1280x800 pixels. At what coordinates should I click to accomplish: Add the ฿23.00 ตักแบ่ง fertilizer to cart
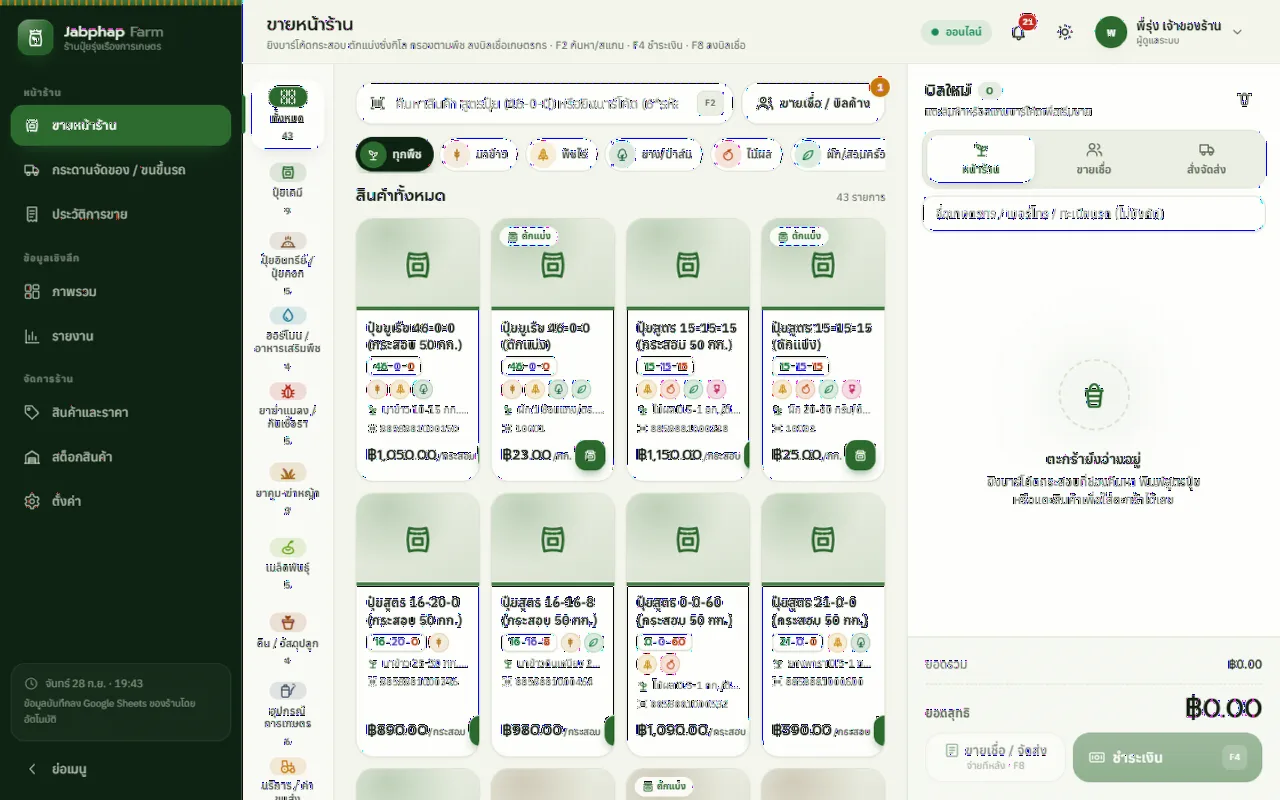[x=590, y=455]
